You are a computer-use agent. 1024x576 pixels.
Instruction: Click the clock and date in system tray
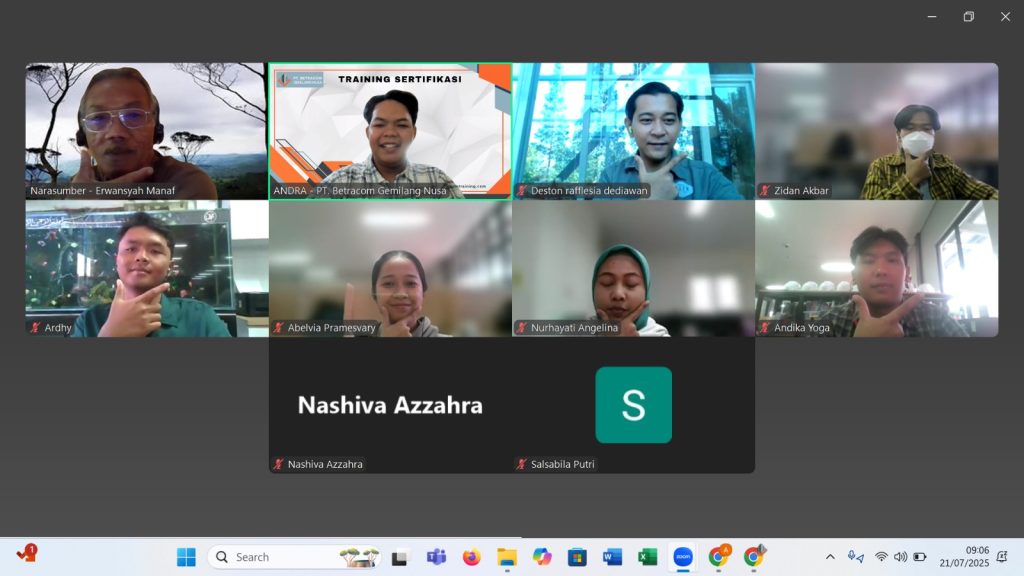(x=977, y=556)
